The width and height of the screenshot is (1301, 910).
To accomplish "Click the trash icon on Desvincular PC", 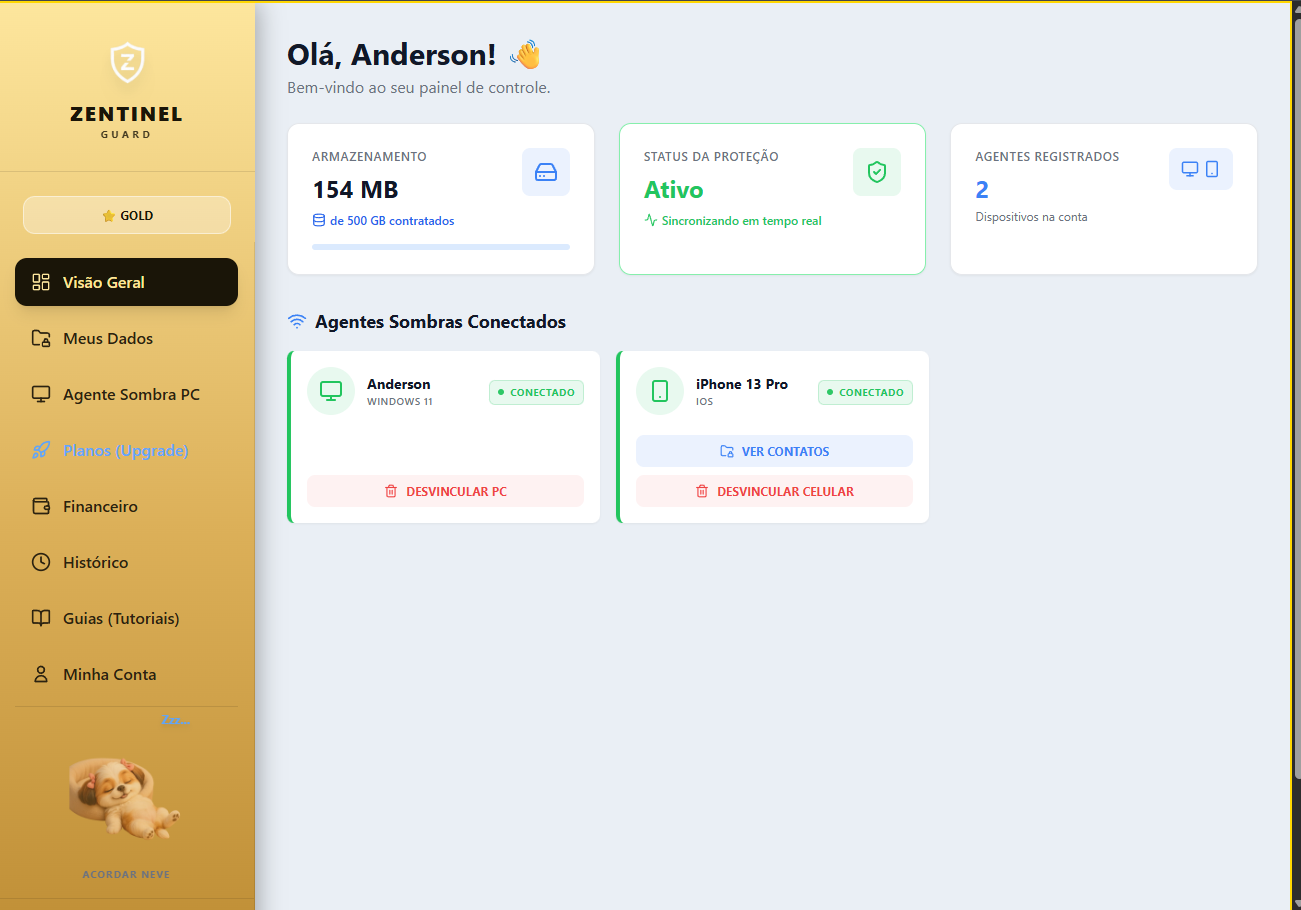I will (391, 491).
